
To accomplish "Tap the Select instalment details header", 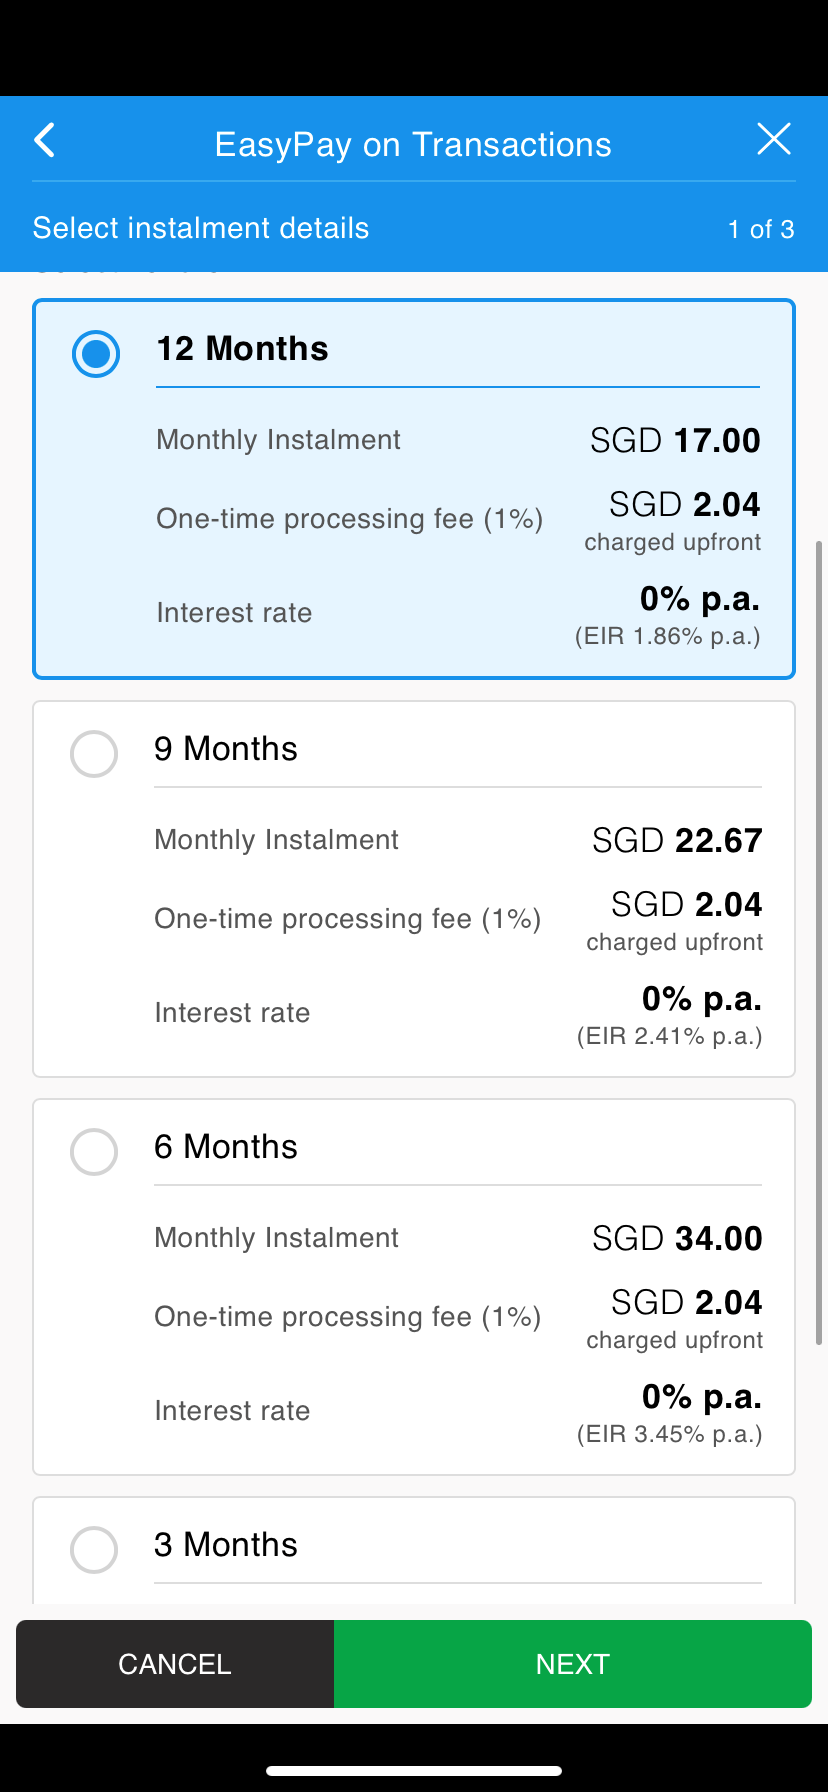I will (200, 228).
